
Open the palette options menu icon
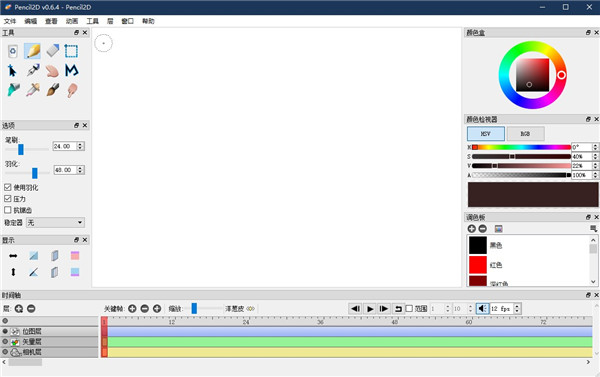[593, 228]
